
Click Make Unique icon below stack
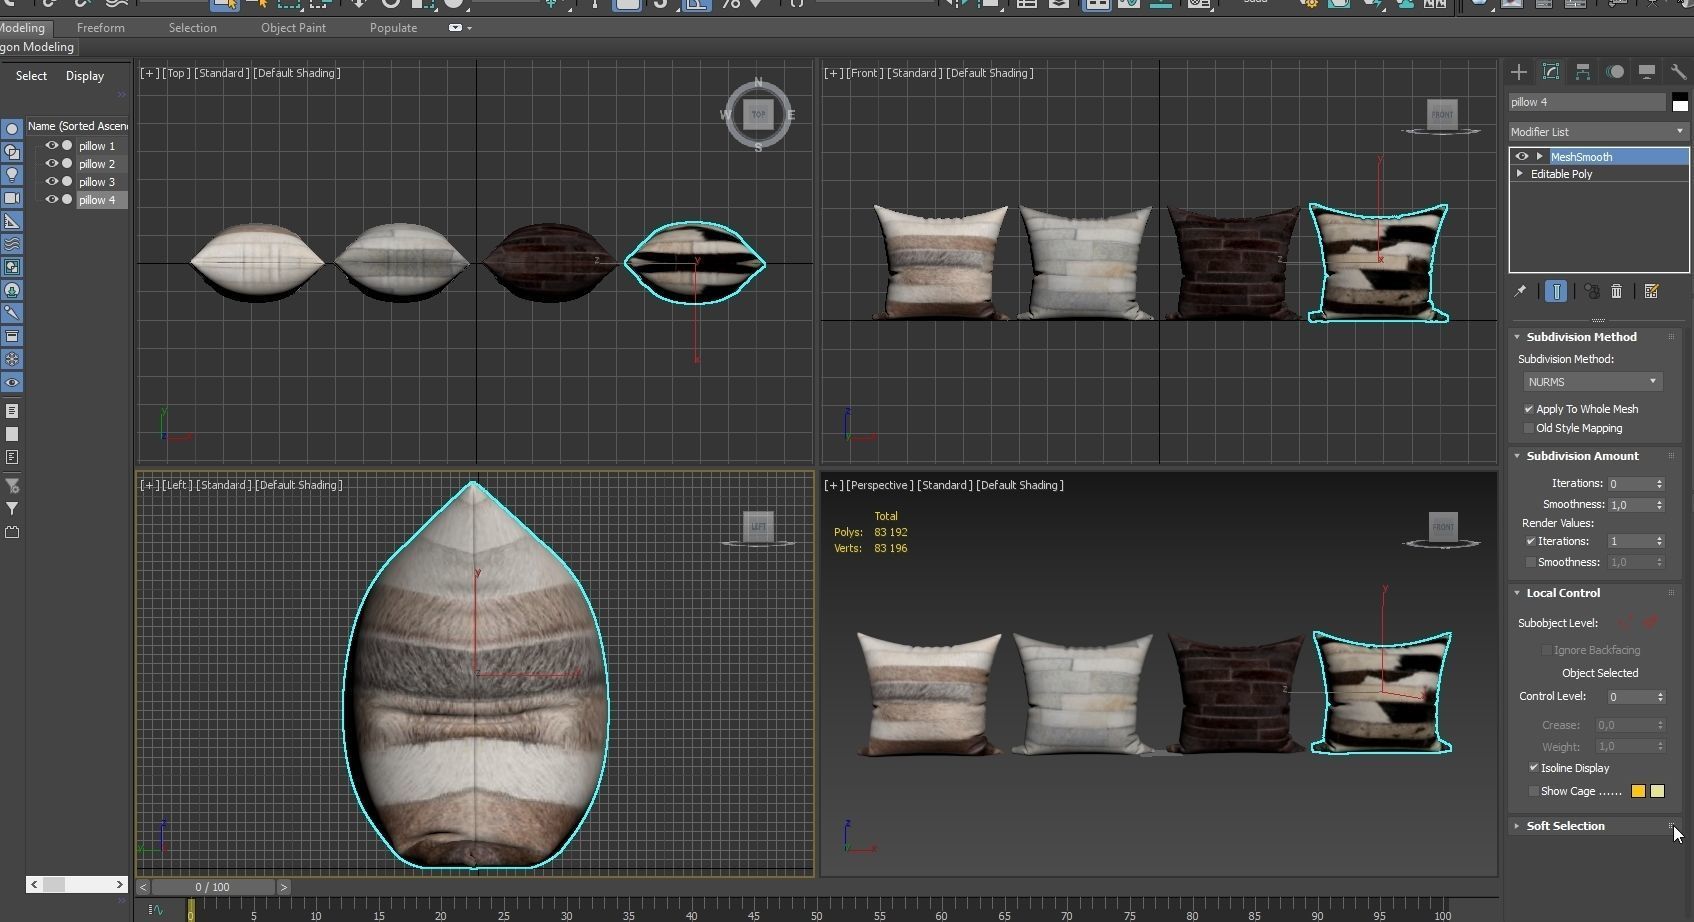pos(1591,291)
